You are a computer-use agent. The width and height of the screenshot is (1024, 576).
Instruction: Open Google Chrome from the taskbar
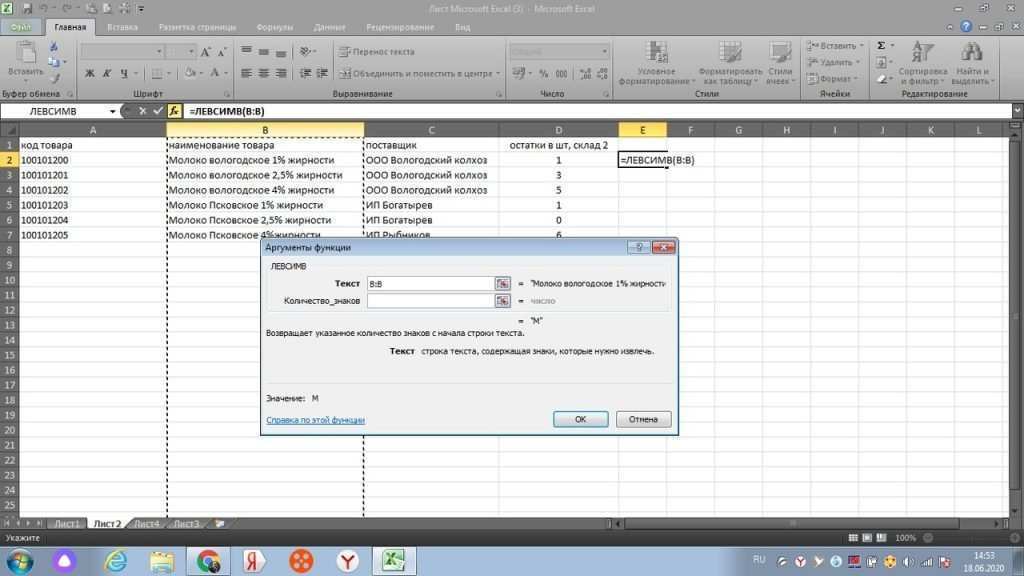[x=209, y=560]
